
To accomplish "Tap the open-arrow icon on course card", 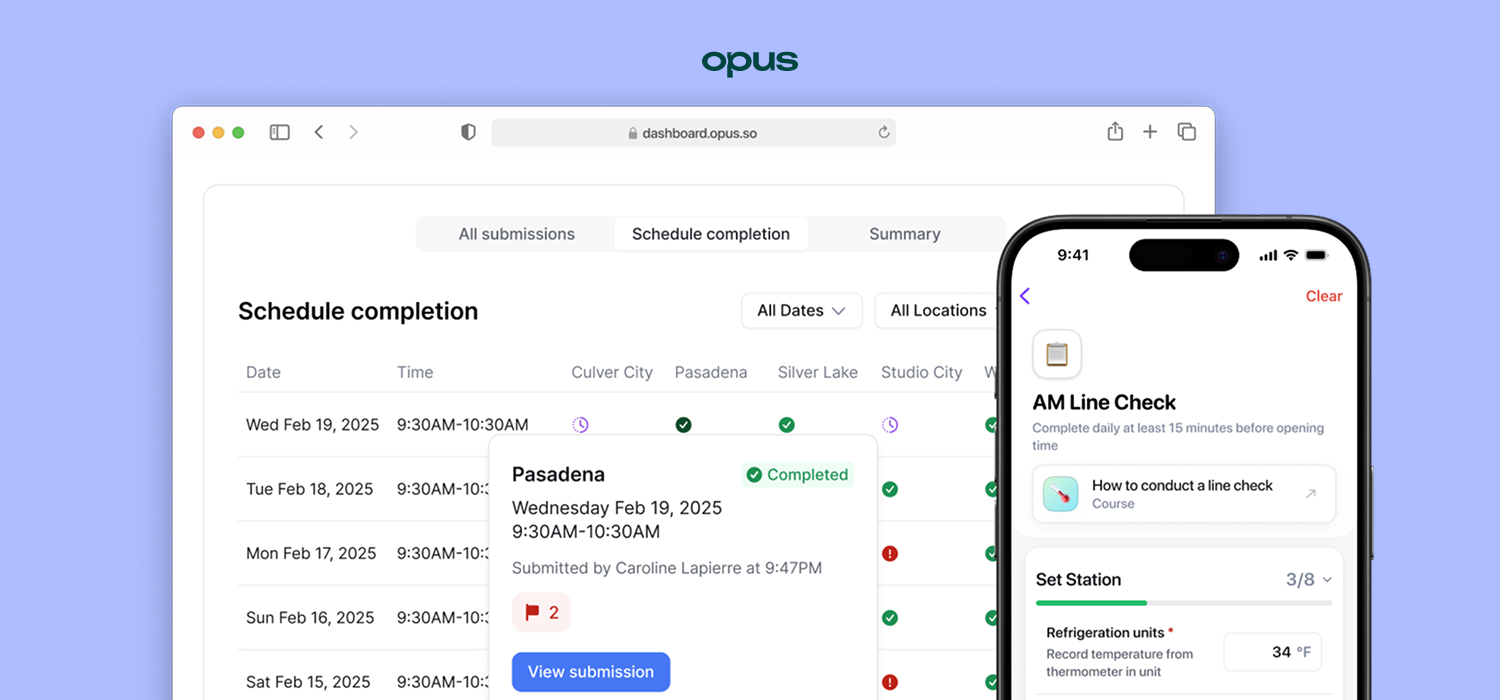I will click(1311, 494).
